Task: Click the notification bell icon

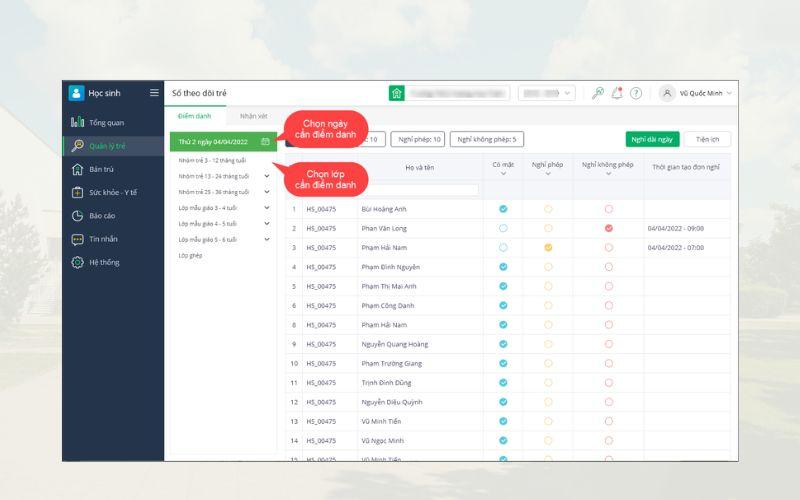Action: [x=617, y=93]
